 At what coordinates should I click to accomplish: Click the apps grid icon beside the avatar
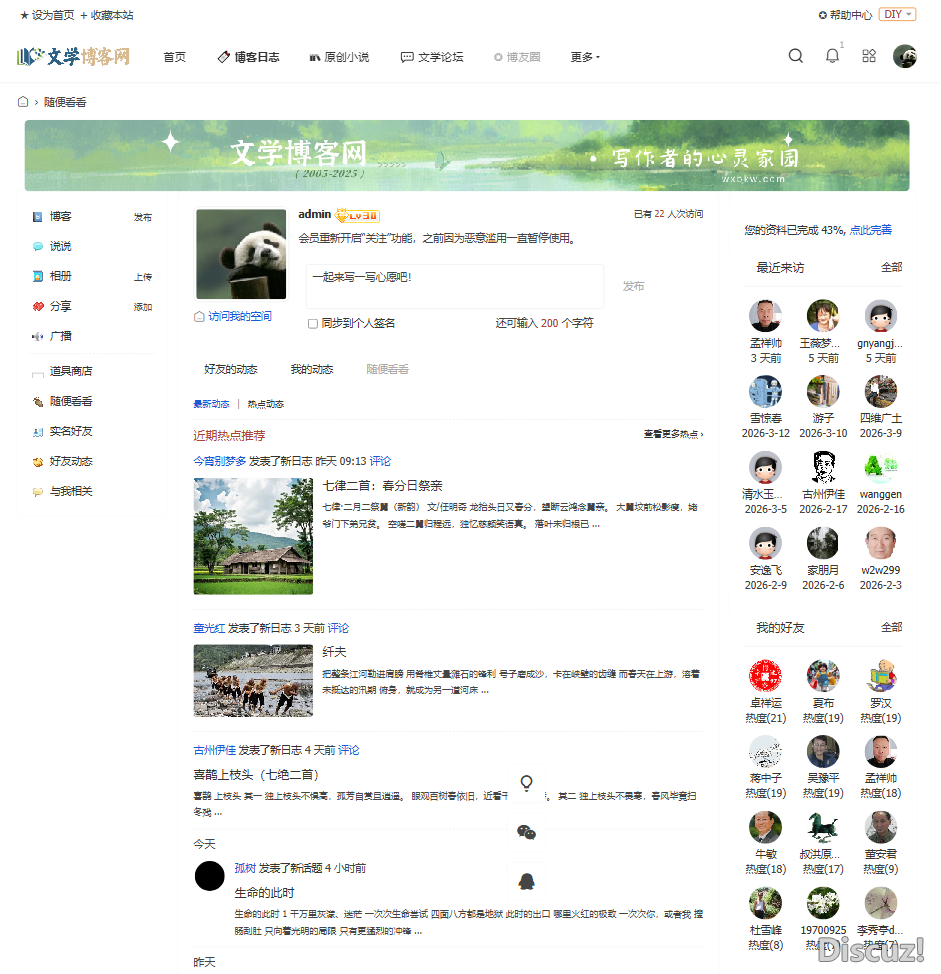(x=868, y=57)
